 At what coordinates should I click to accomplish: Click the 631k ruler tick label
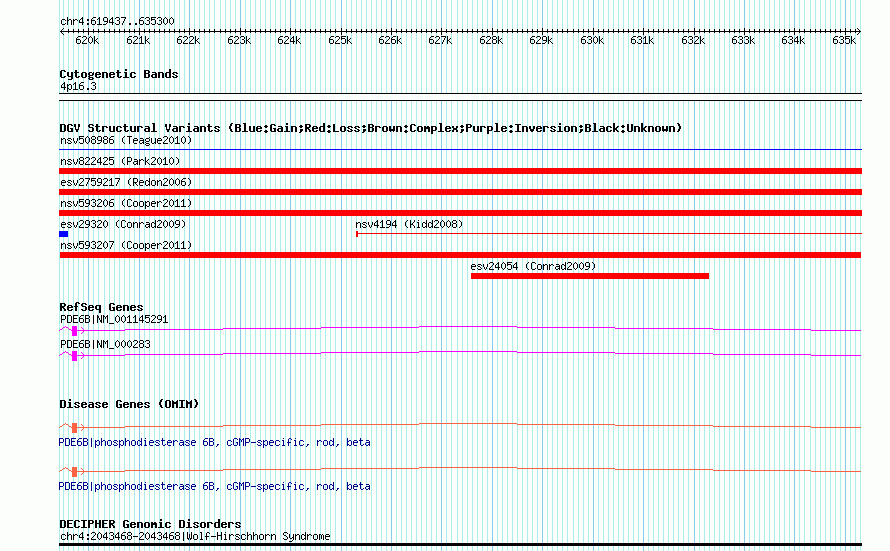tap(642, 40)
